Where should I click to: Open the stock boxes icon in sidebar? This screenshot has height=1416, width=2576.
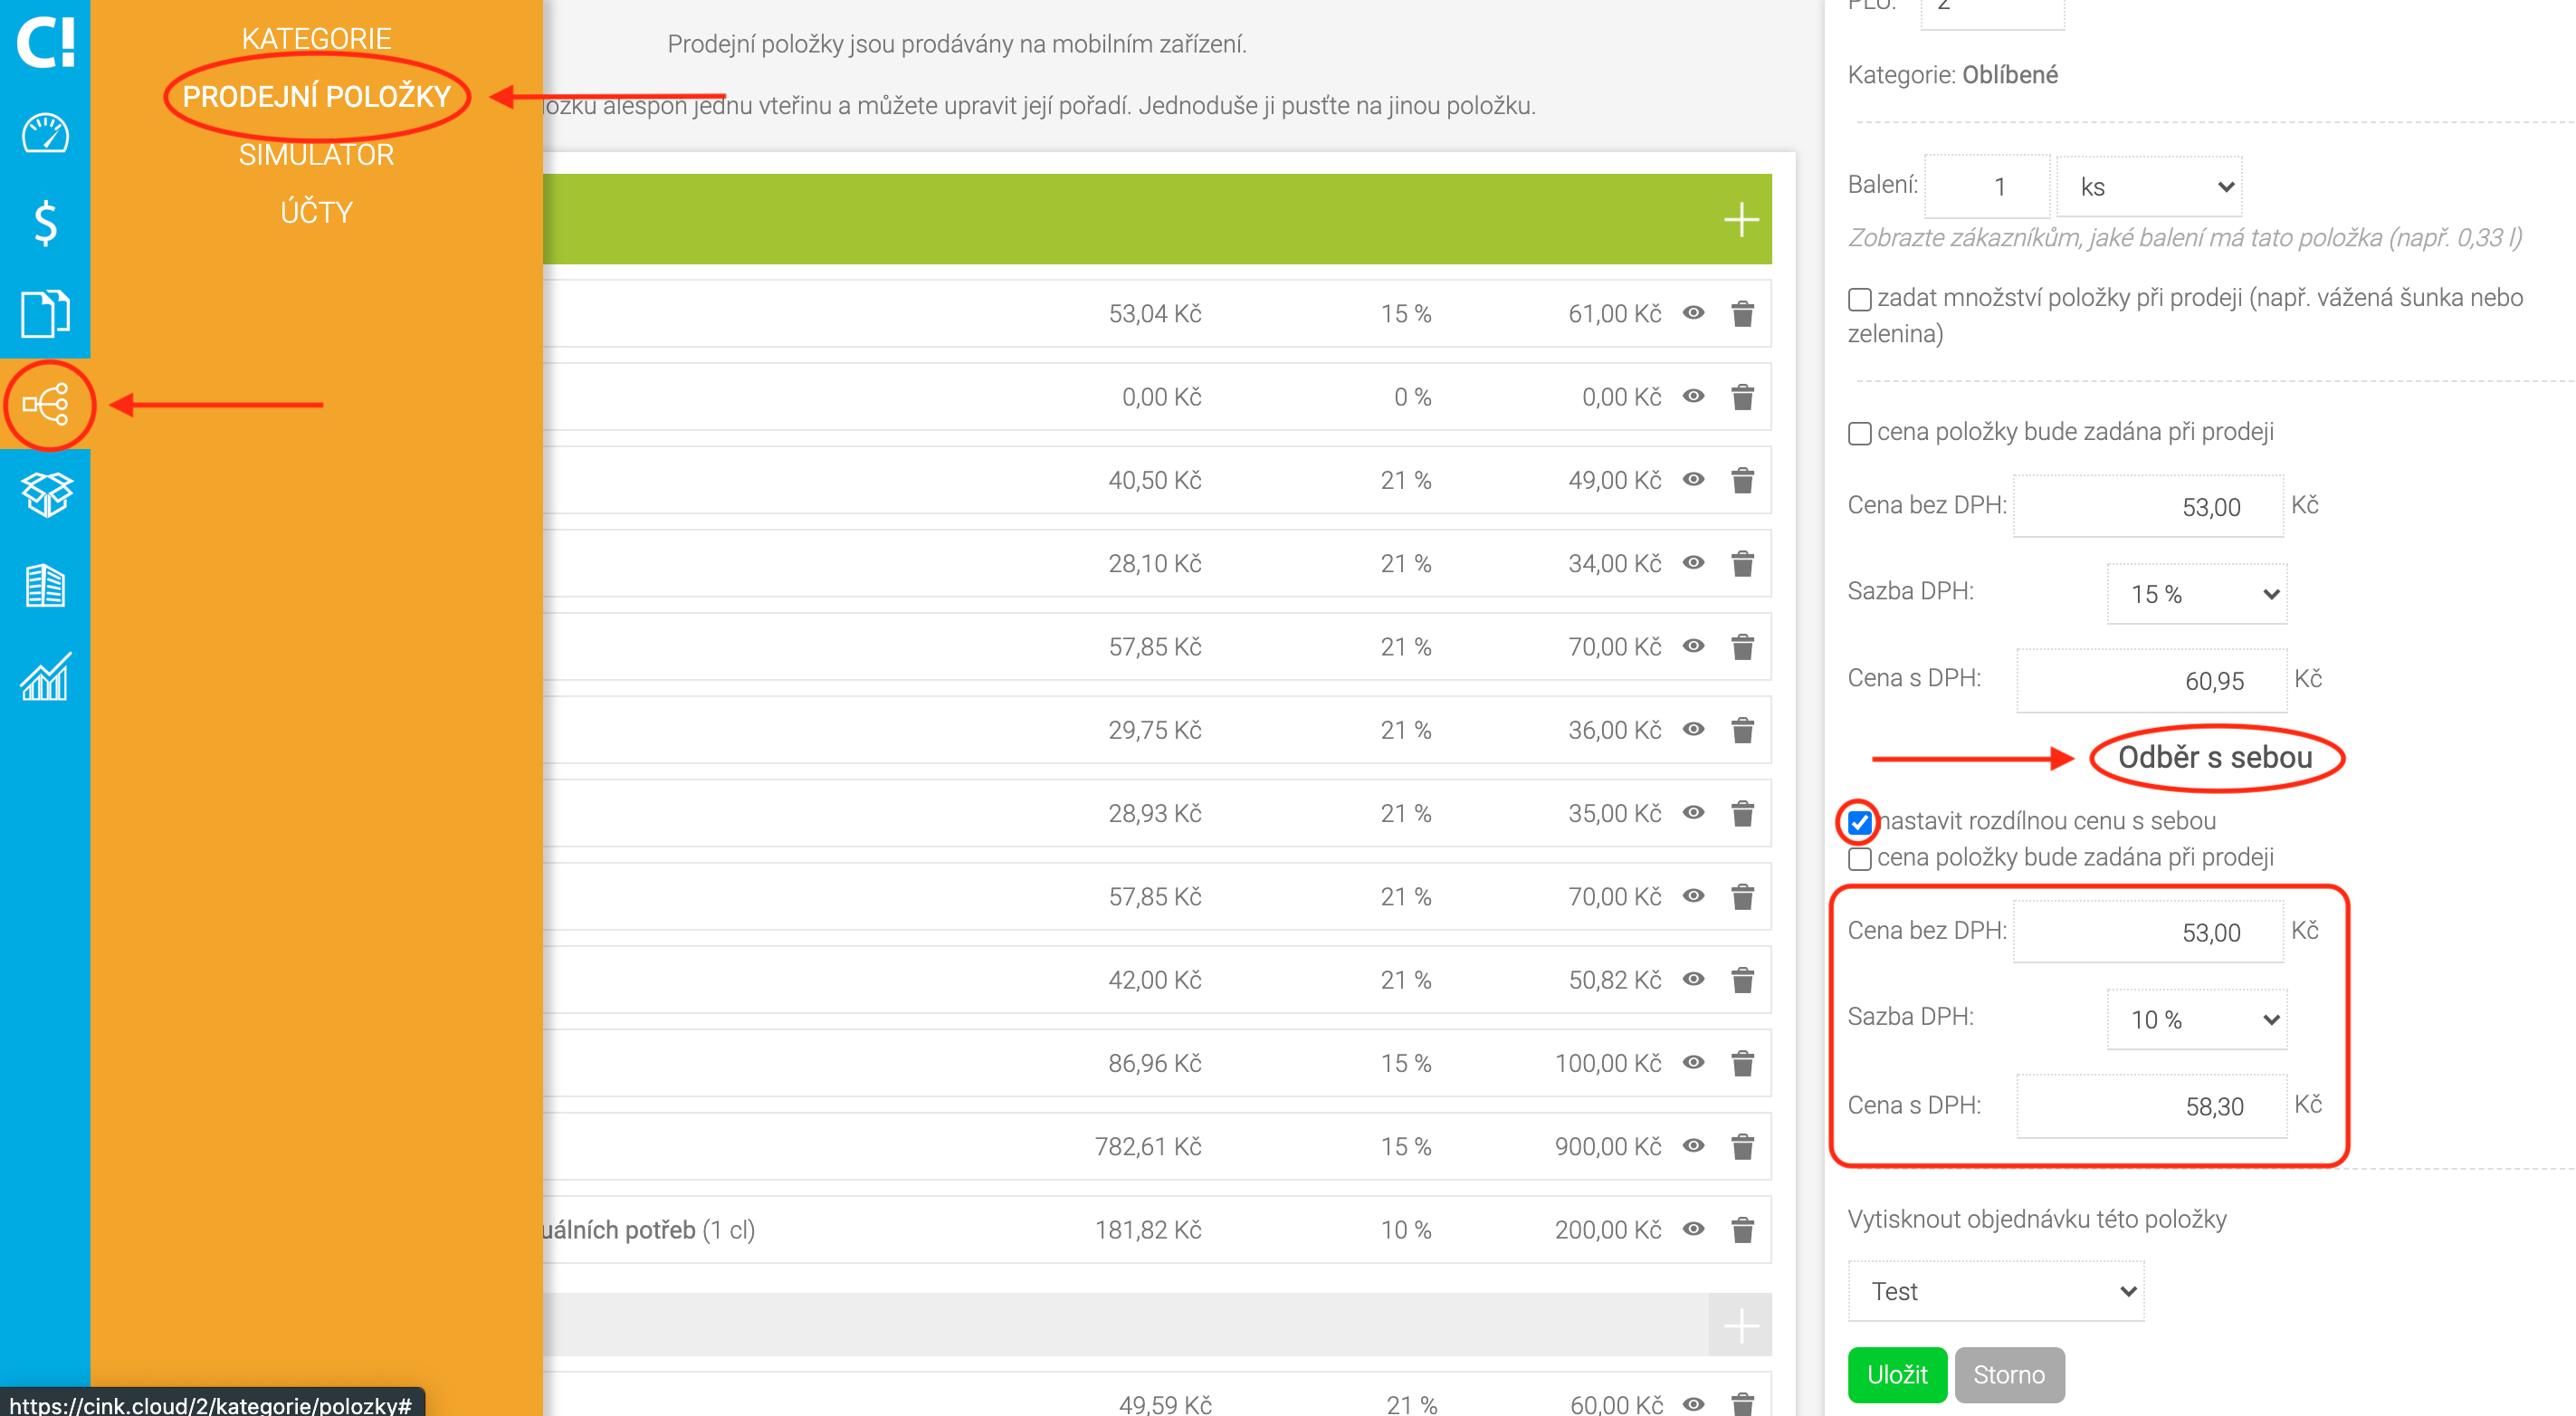coord(46,494)
